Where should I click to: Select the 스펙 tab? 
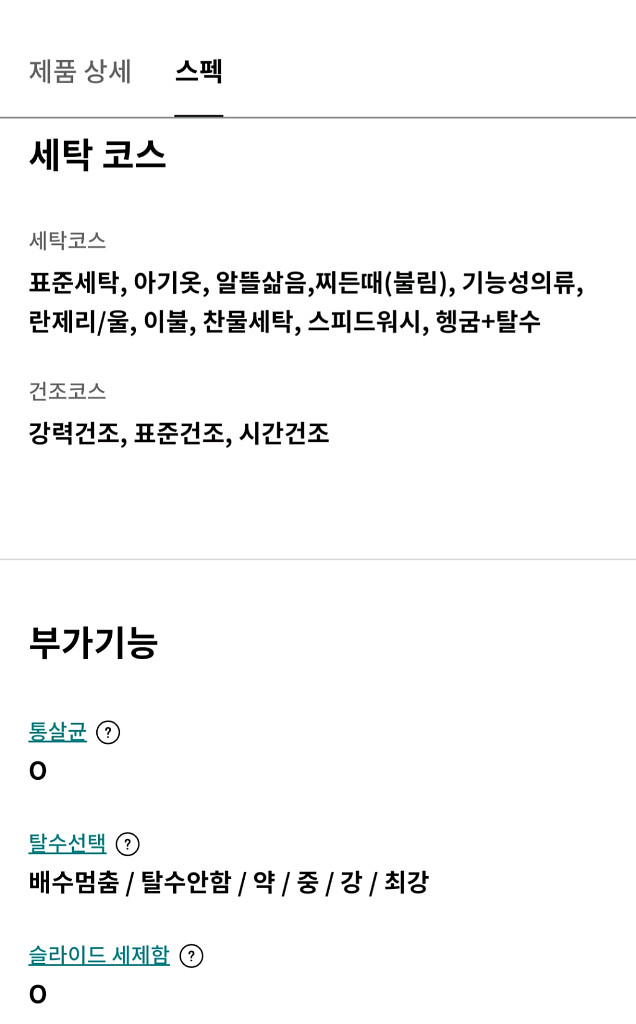[x=198, y=72]
